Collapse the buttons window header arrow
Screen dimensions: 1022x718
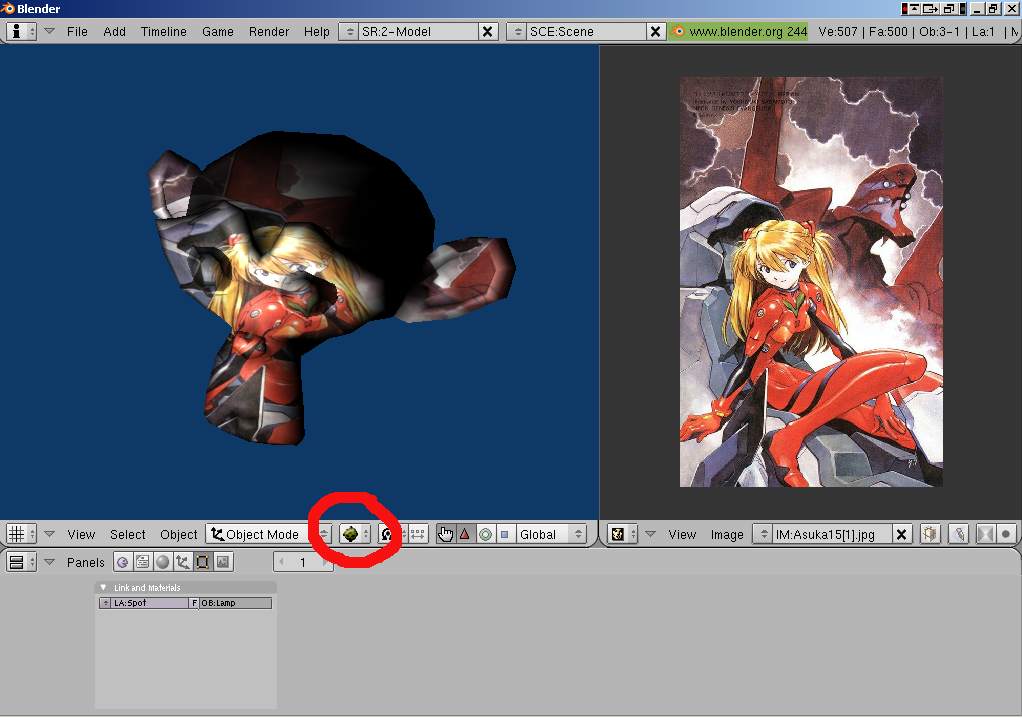click(50, 561)
